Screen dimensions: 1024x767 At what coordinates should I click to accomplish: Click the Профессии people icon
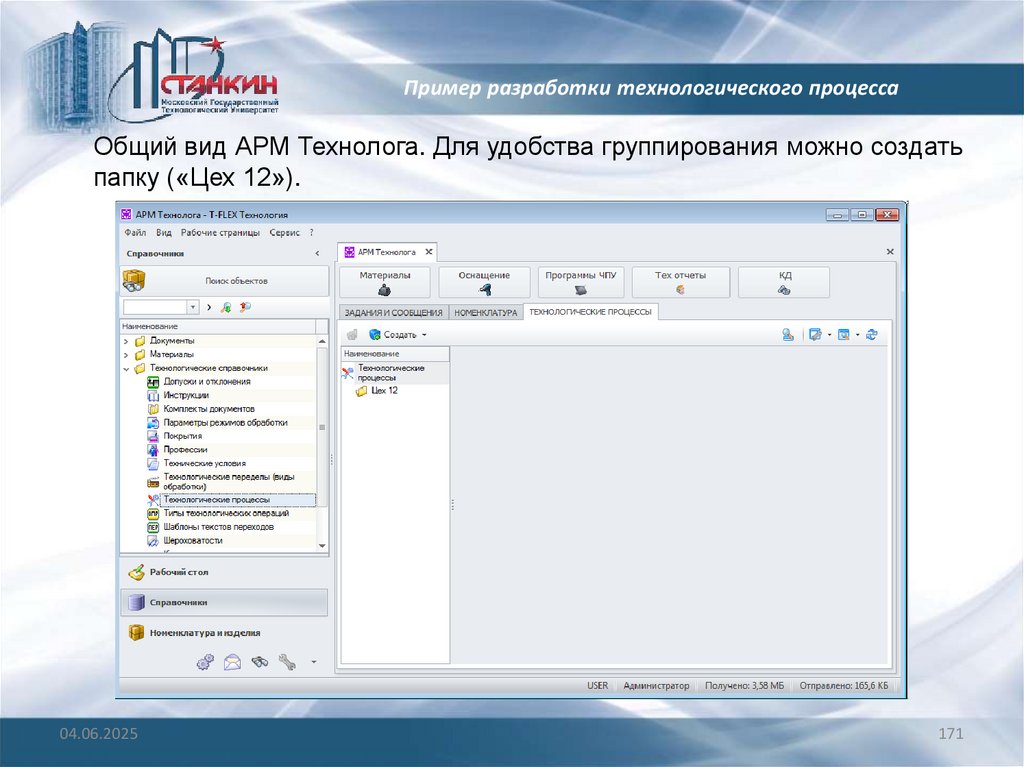coord(153,449)
